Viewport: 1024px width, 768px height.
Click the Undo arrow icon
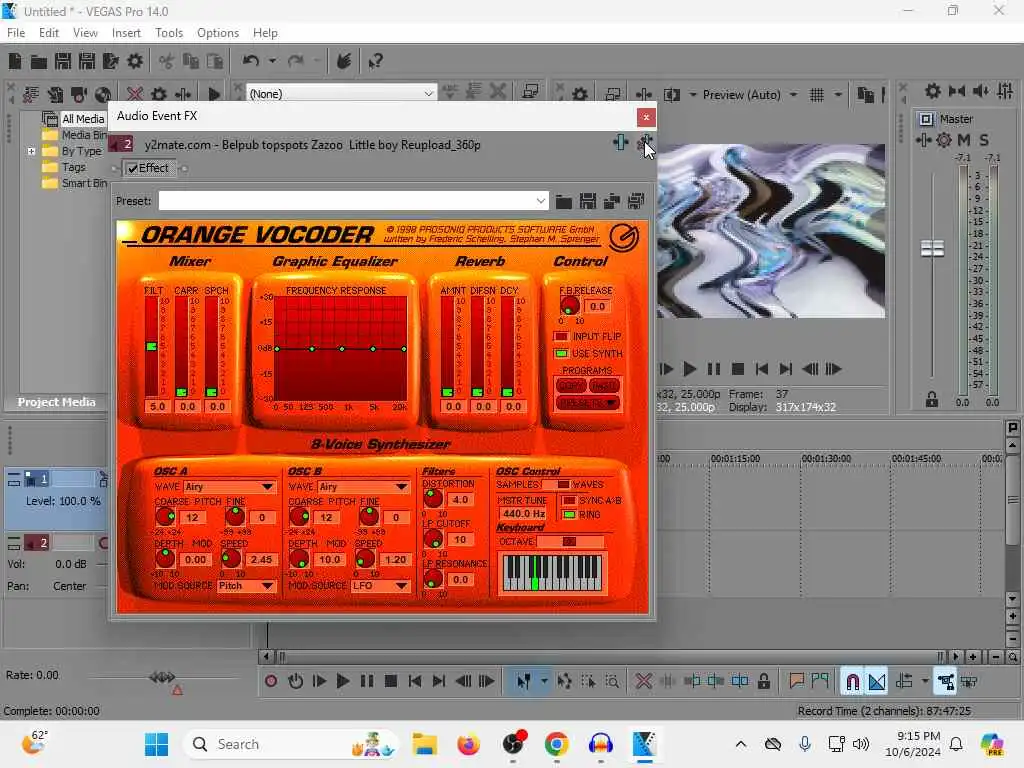tap(250, 61)
